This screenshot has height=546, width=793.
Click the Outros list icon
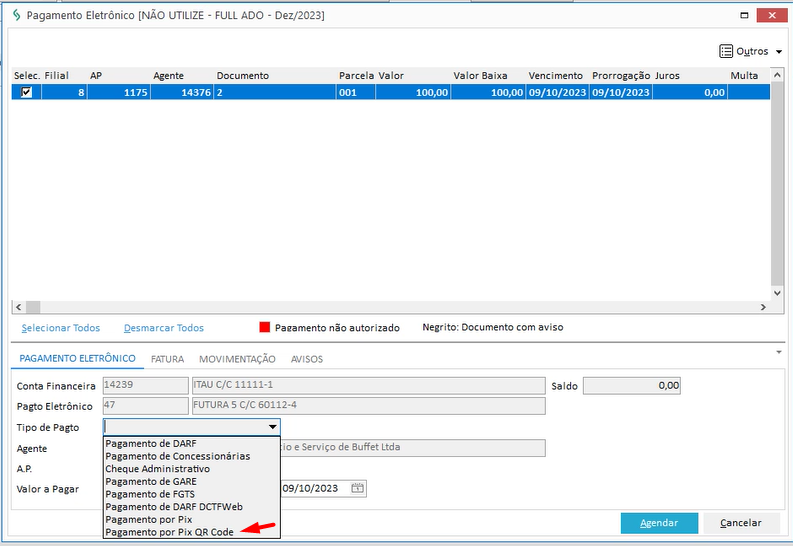tap(726, 51)
